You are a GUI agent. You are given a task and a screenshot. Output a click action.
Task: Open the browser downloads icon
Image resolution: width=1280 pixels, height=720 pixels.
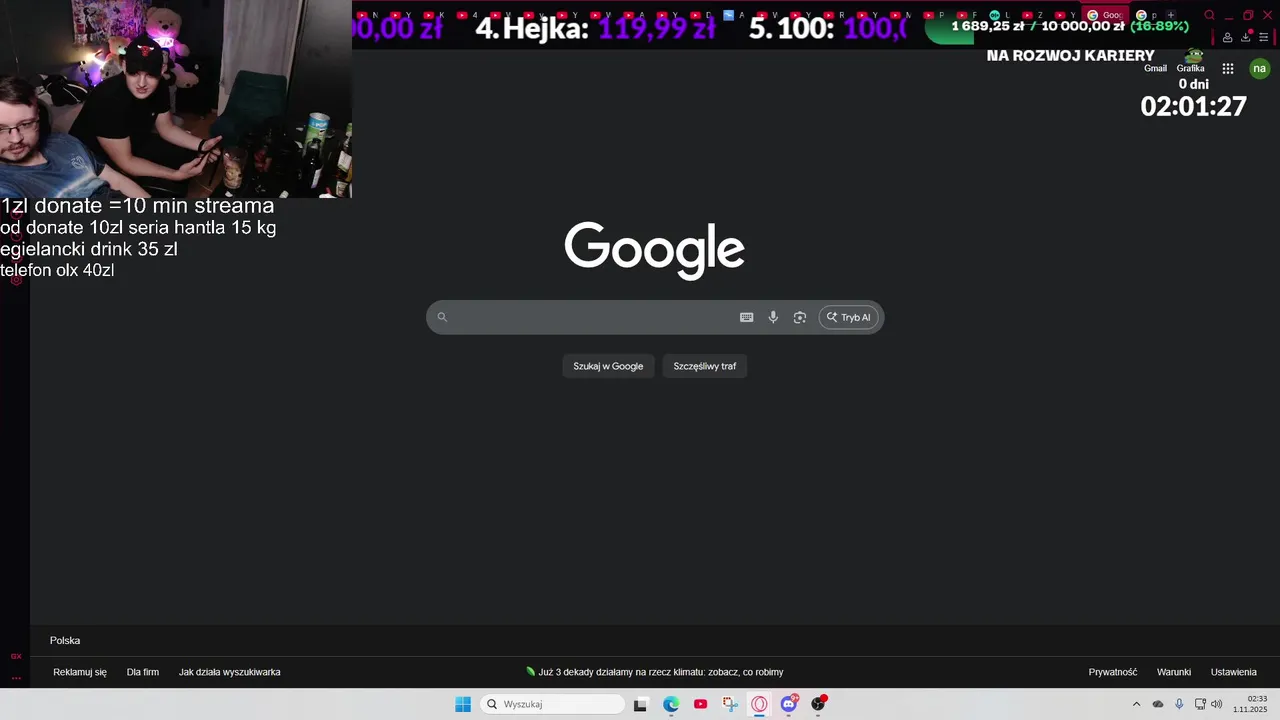(x=1246, y=38)
